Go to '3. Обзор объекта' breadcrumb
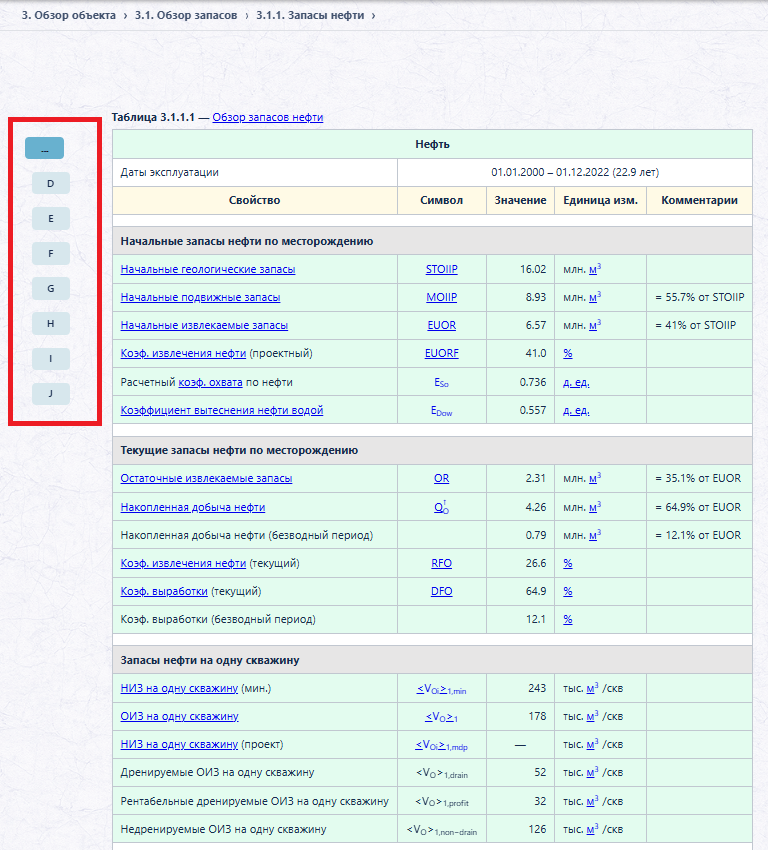This screenshot has height=850, width=768. coord(69,15)
